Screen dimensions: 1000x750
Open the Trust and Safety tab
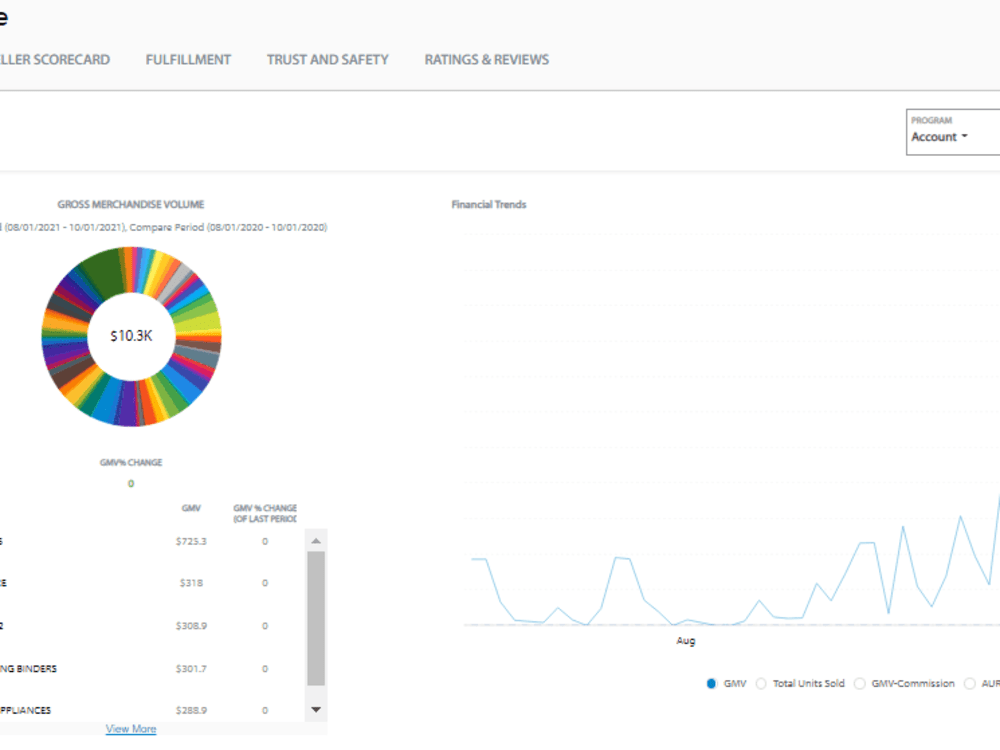tap(327, 60)
